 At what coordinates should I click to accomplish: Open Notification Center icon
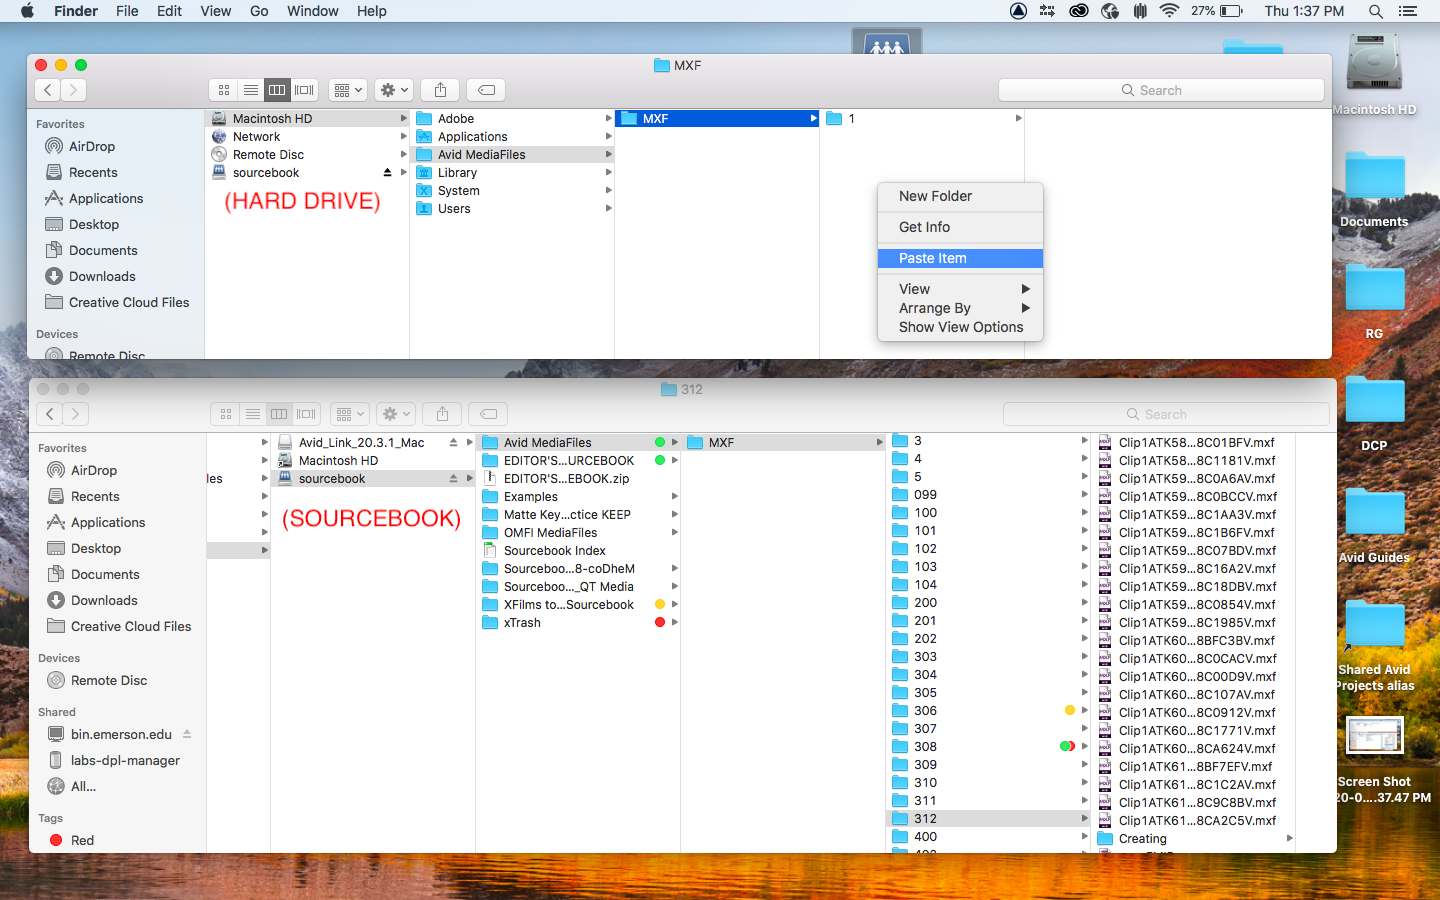point(1408,11)
